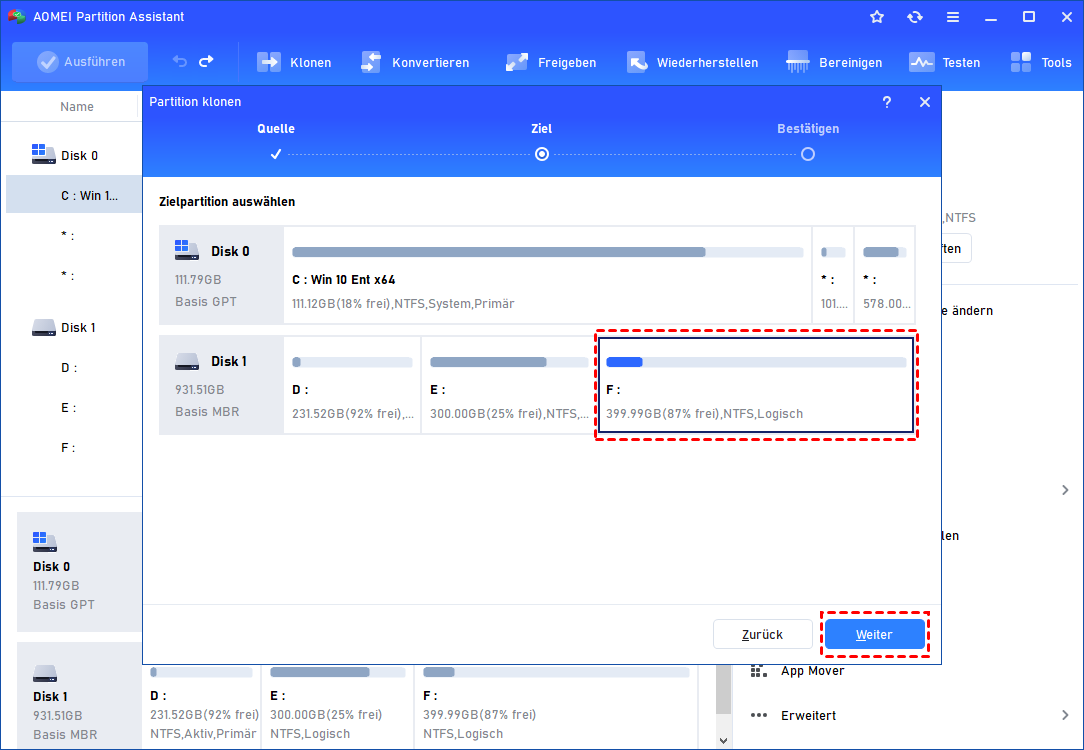Select the 101 MB star partition in dialog
Viewport: 1084px width, 750px height.
point(833,275)
